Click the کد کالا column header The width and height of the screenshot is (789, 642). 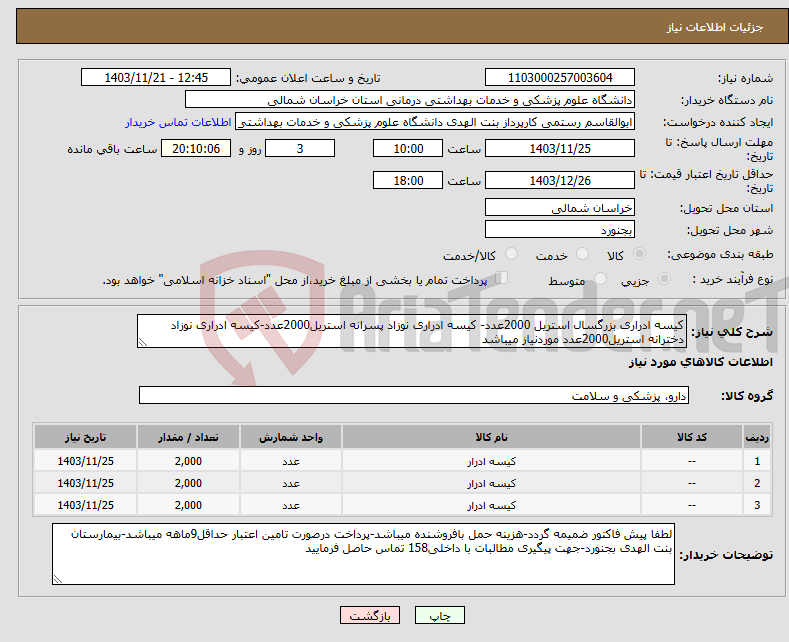(692, 437)
